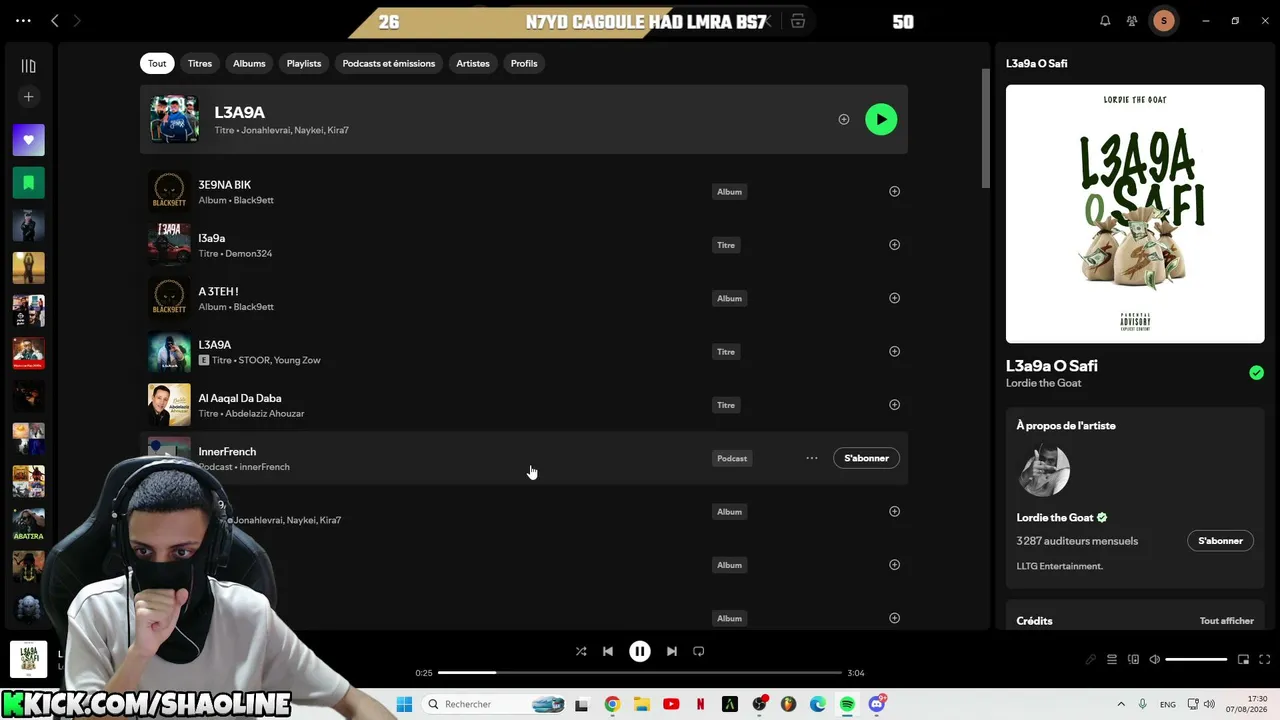Select the Albums filter tab

(249, 63)
